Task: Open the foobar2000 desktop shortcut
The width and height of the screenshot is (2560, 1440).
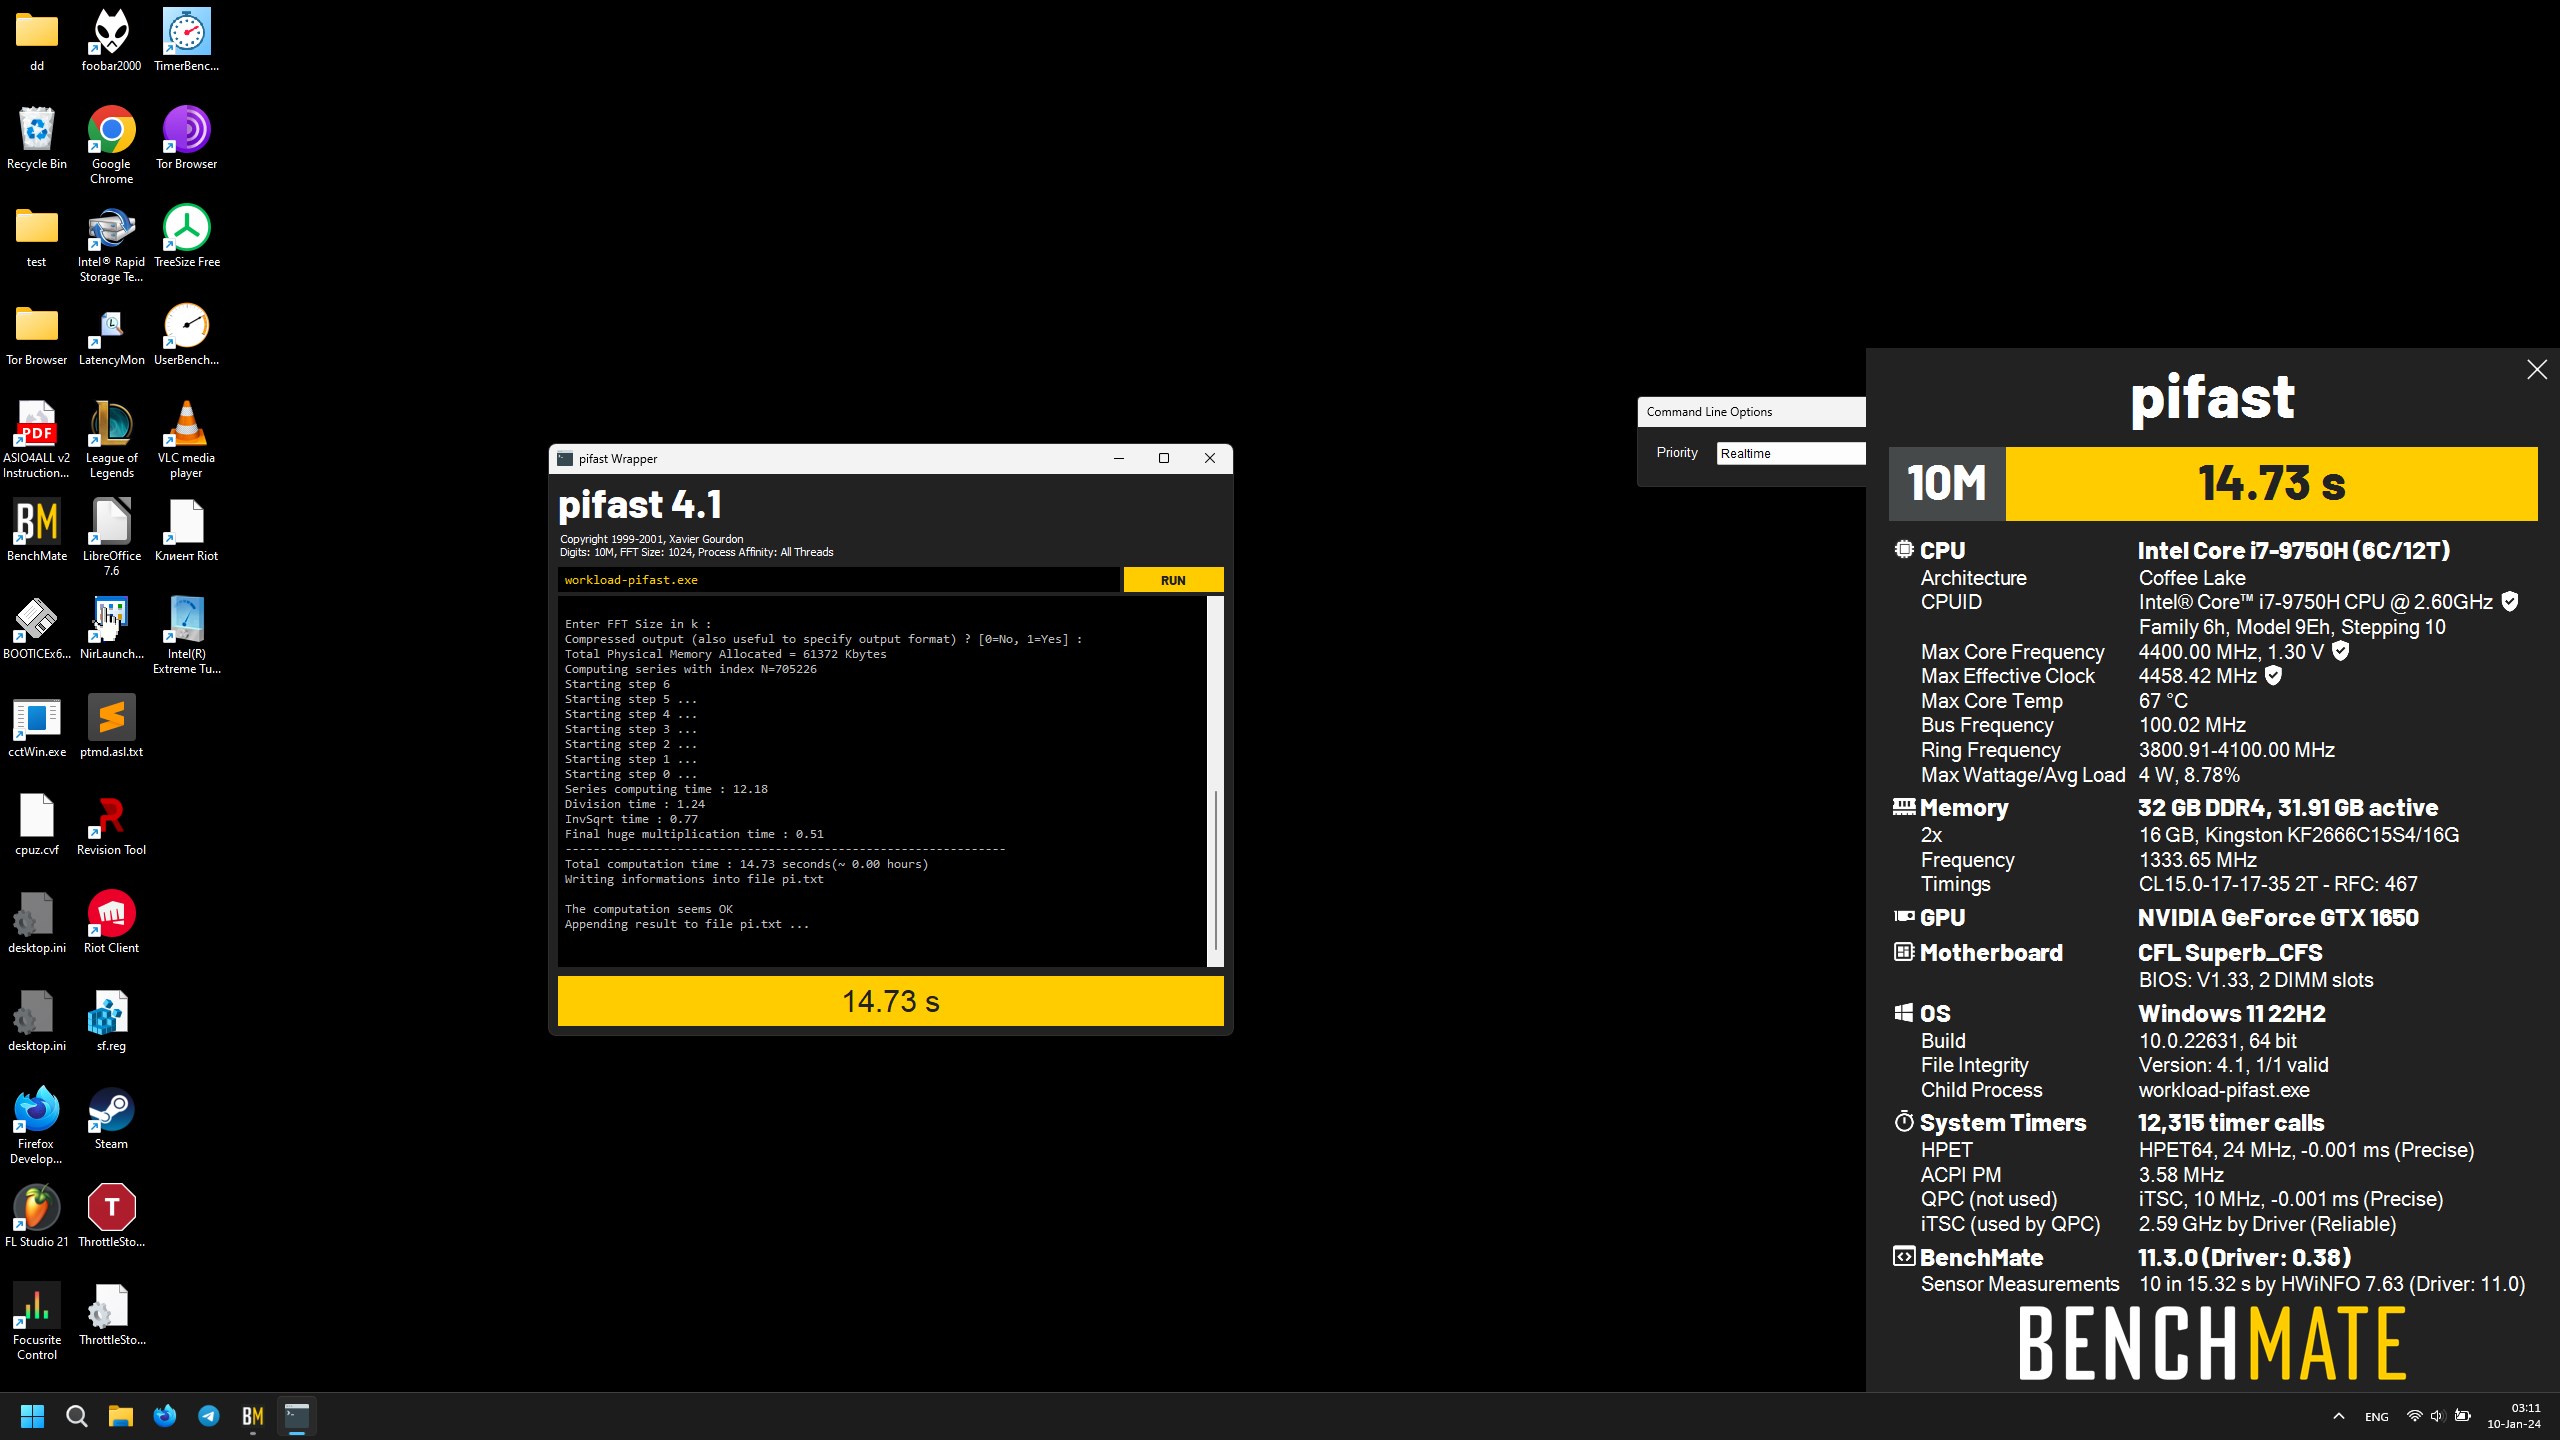Action: [111, 40]
